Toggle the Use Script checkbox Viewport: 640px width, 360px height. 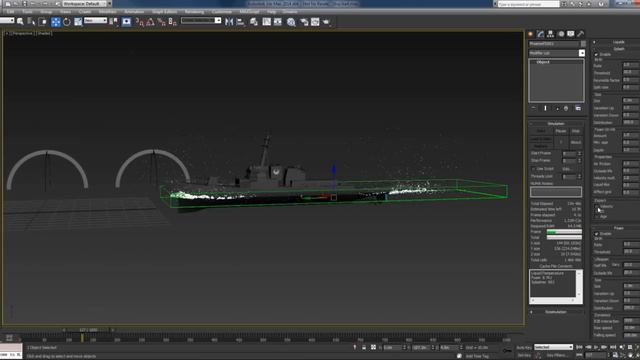pos(533,169)
